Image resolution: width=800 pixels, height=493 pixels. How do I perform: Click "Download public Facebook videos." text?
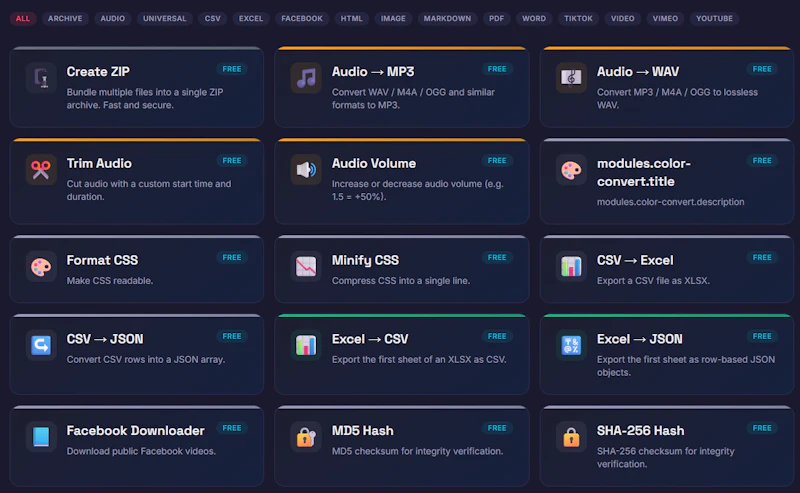tap(141, 451)
